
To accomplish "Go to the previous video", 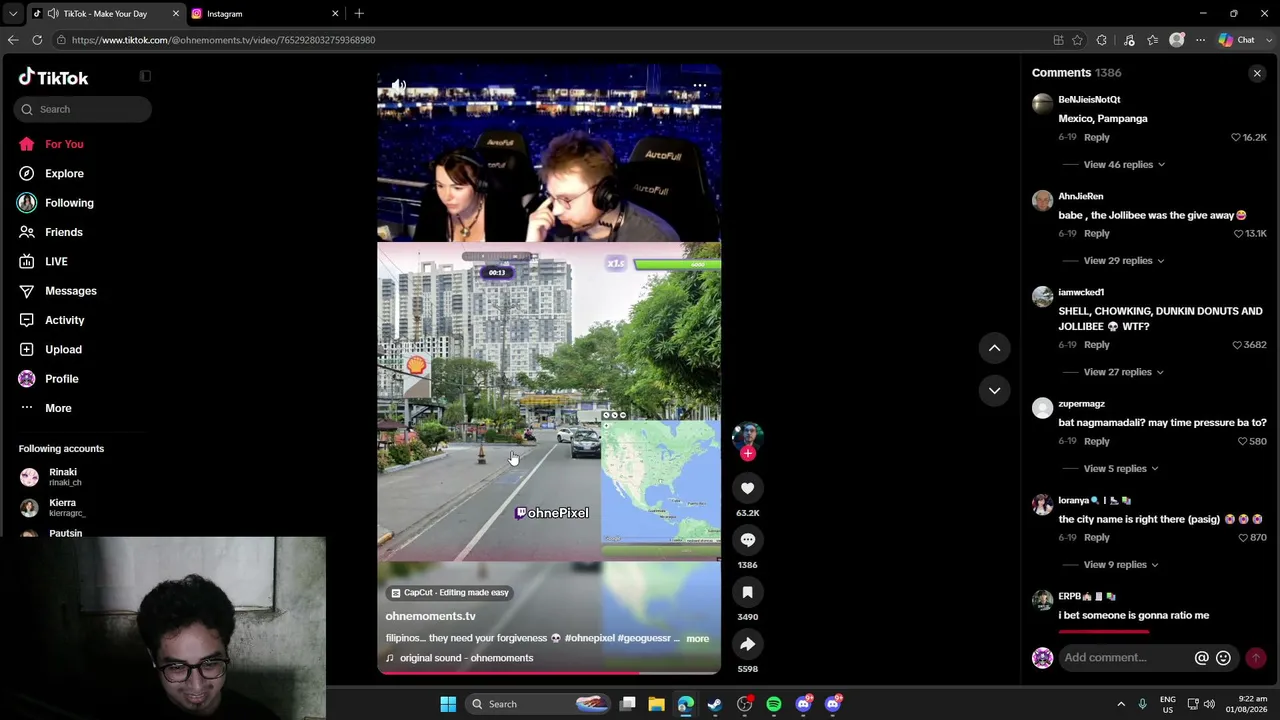I will coord(994,348).
